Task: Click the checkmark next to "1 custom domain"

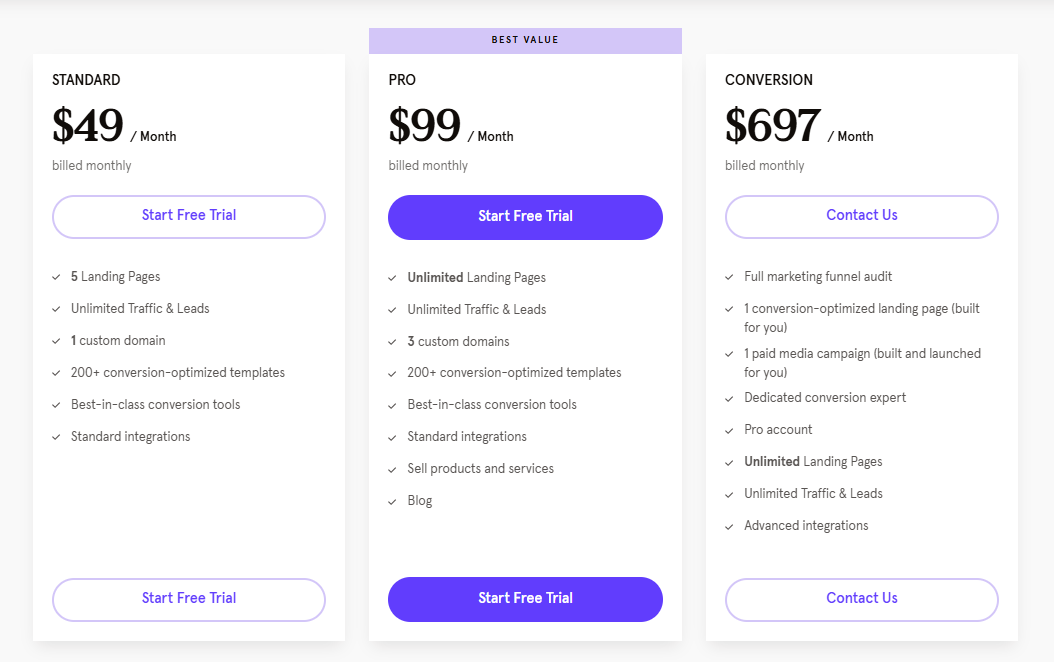Action: pos(57,341)
